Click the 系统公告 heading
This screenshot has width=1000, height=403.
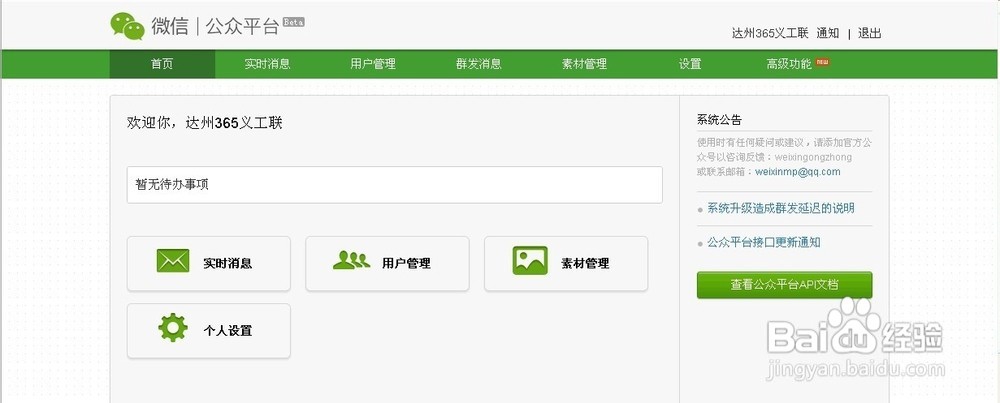pyautogui.click(x=719, y=120)
